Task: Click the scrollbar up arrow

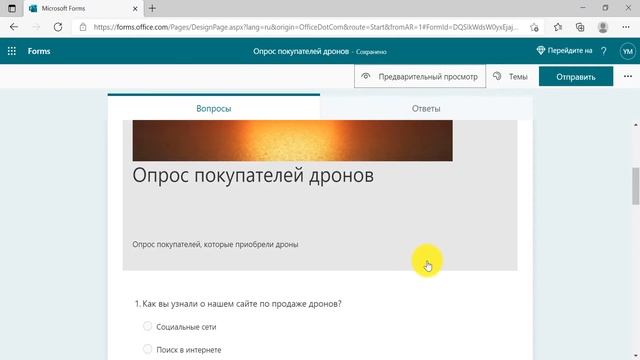Action: point(636,124)
